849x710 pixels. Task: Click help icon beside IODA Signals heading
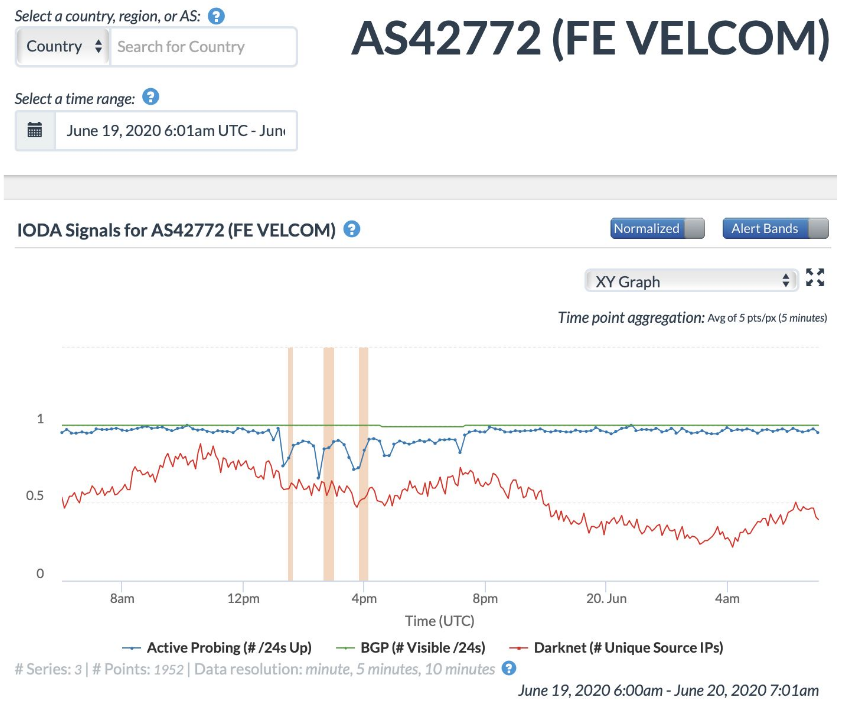(352, 230)
